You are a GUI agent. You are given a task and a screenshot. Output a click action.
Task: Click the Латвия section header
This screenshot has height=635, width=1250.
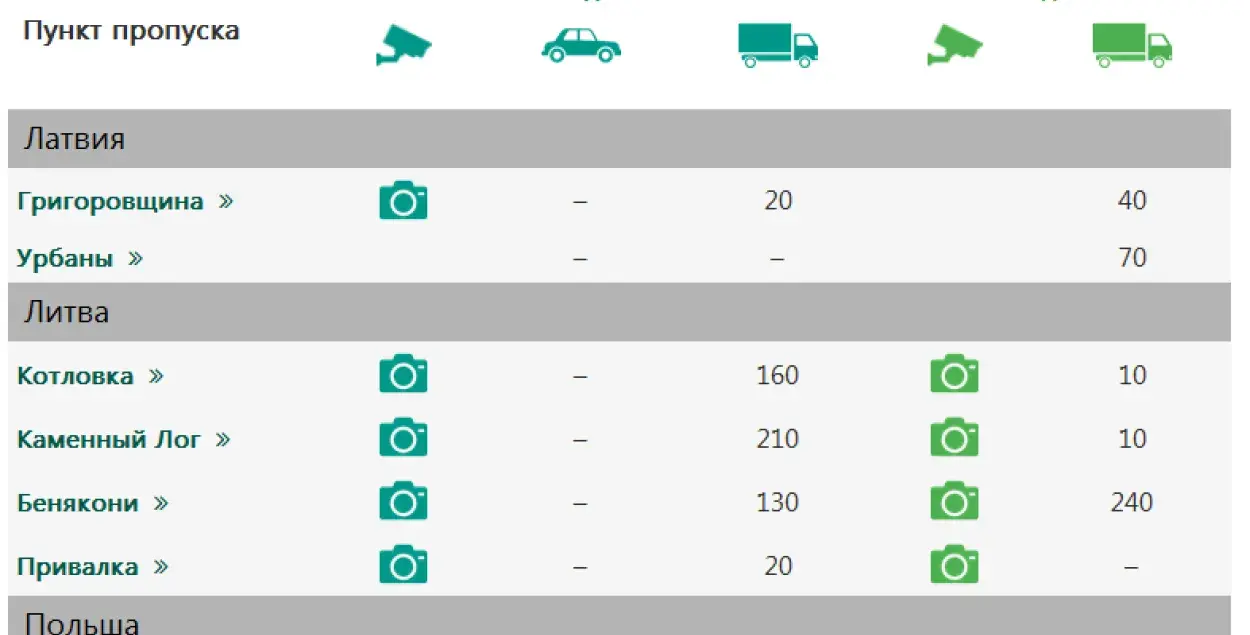pos(619,138)
